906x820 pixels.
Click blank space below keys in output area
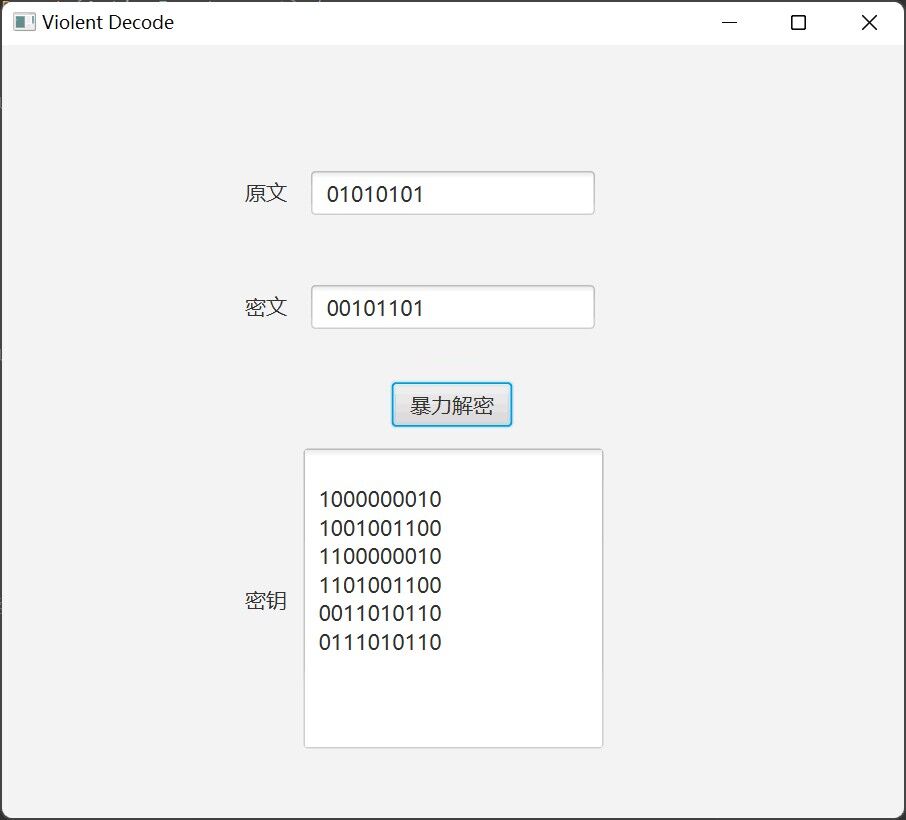(453, 700)
